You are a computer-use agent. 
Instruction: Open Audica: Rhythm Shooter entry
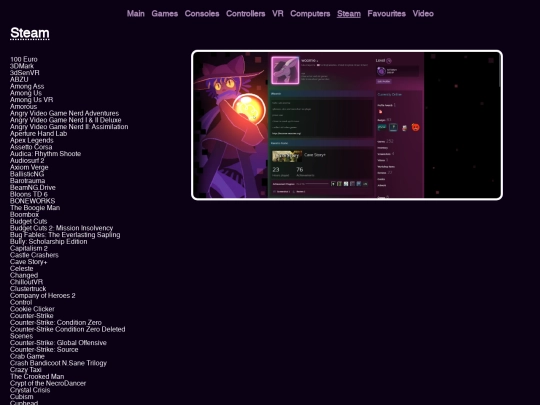pyautogui.click(x=45, y=154)
